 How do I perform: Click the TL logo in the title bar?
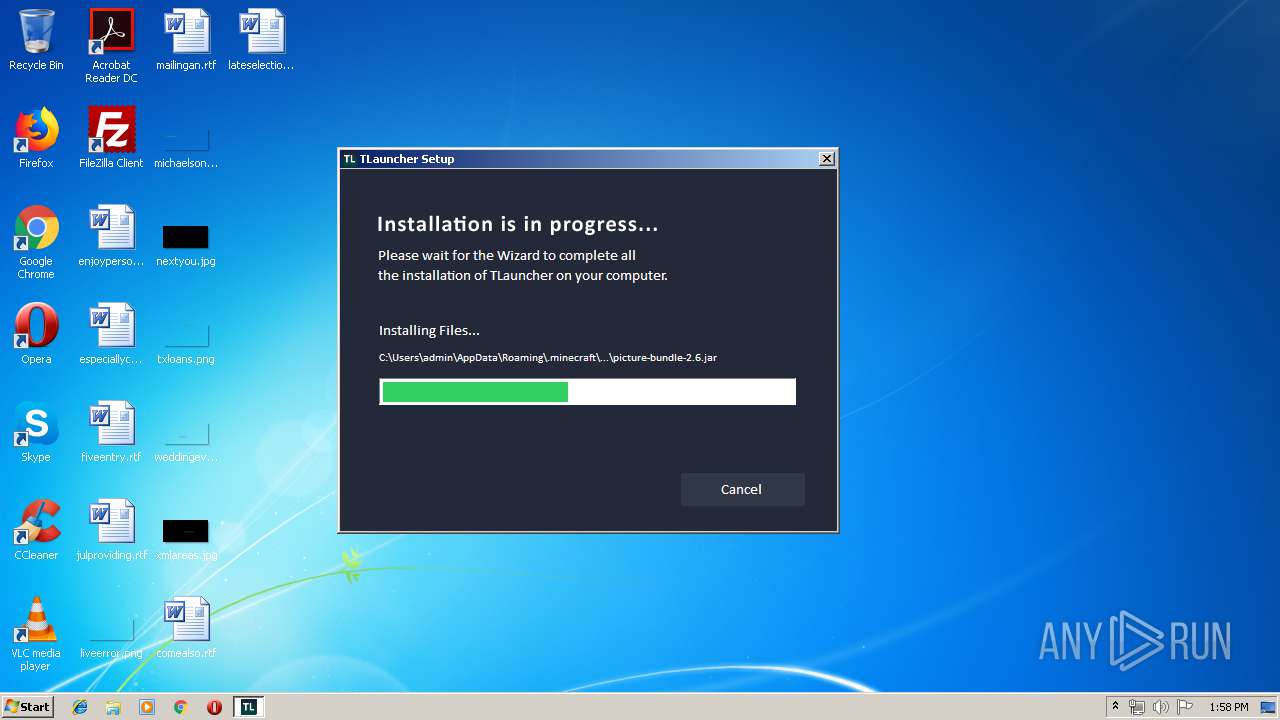pos(349,159)
